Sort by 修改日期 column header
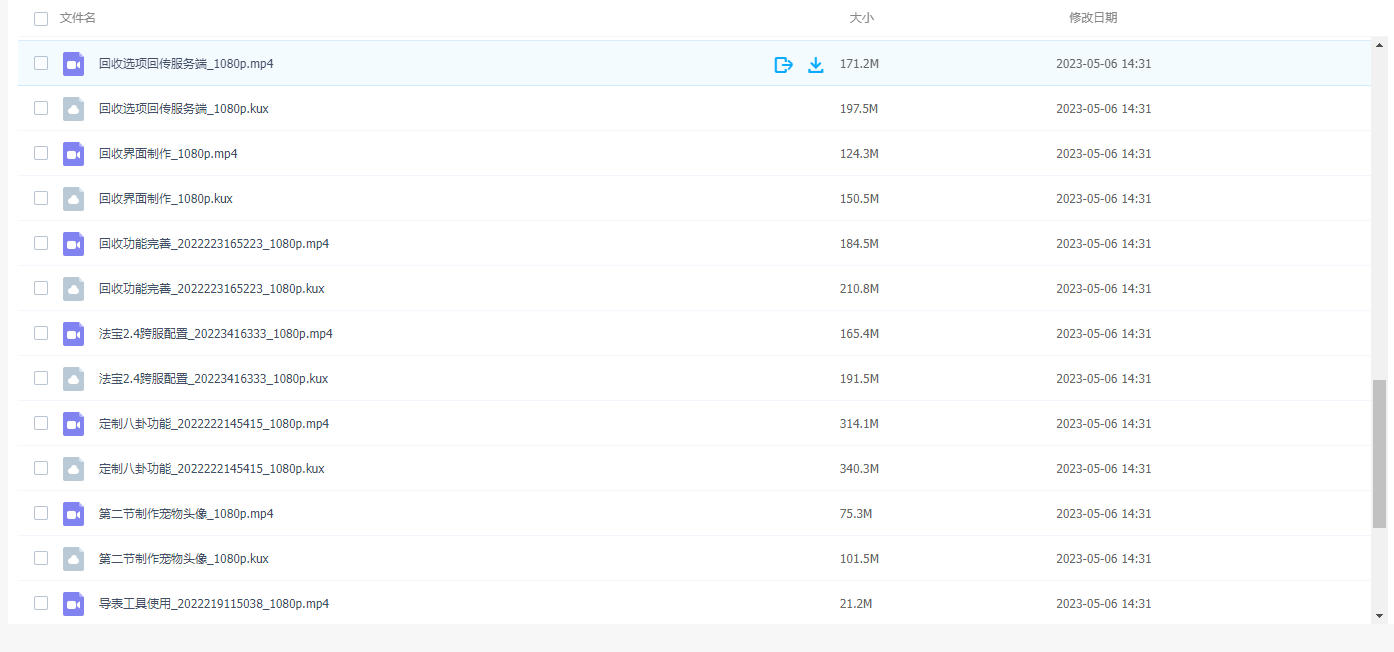The image size is (1394, 652). (x=1093, y=18)
